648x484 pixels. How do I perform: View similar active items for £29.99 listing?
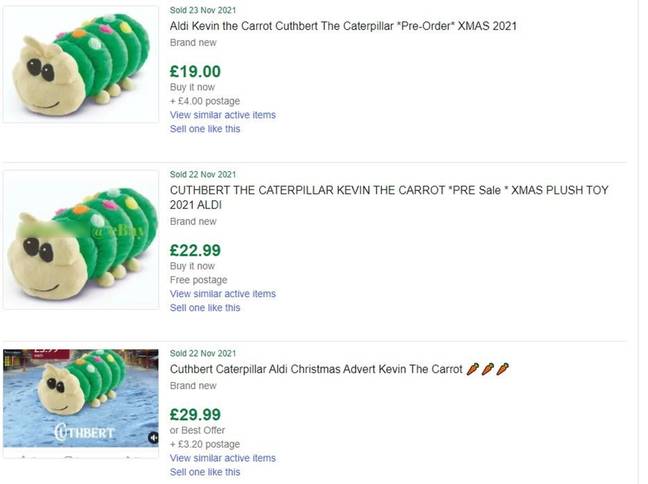click(x=223, y=458)
